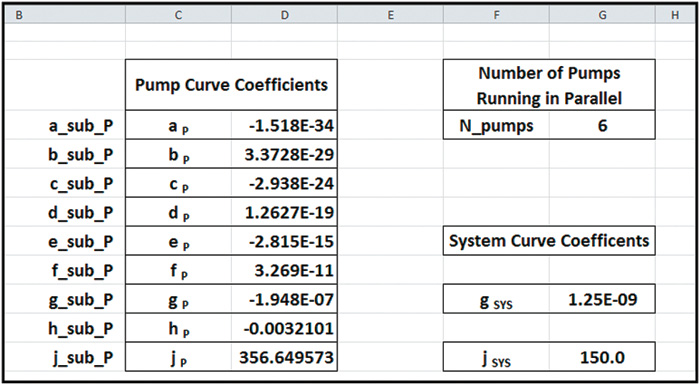Click the value -2.938E-24
The width and height of the screenshot is (700, 386).
click(x=284, y=183)
